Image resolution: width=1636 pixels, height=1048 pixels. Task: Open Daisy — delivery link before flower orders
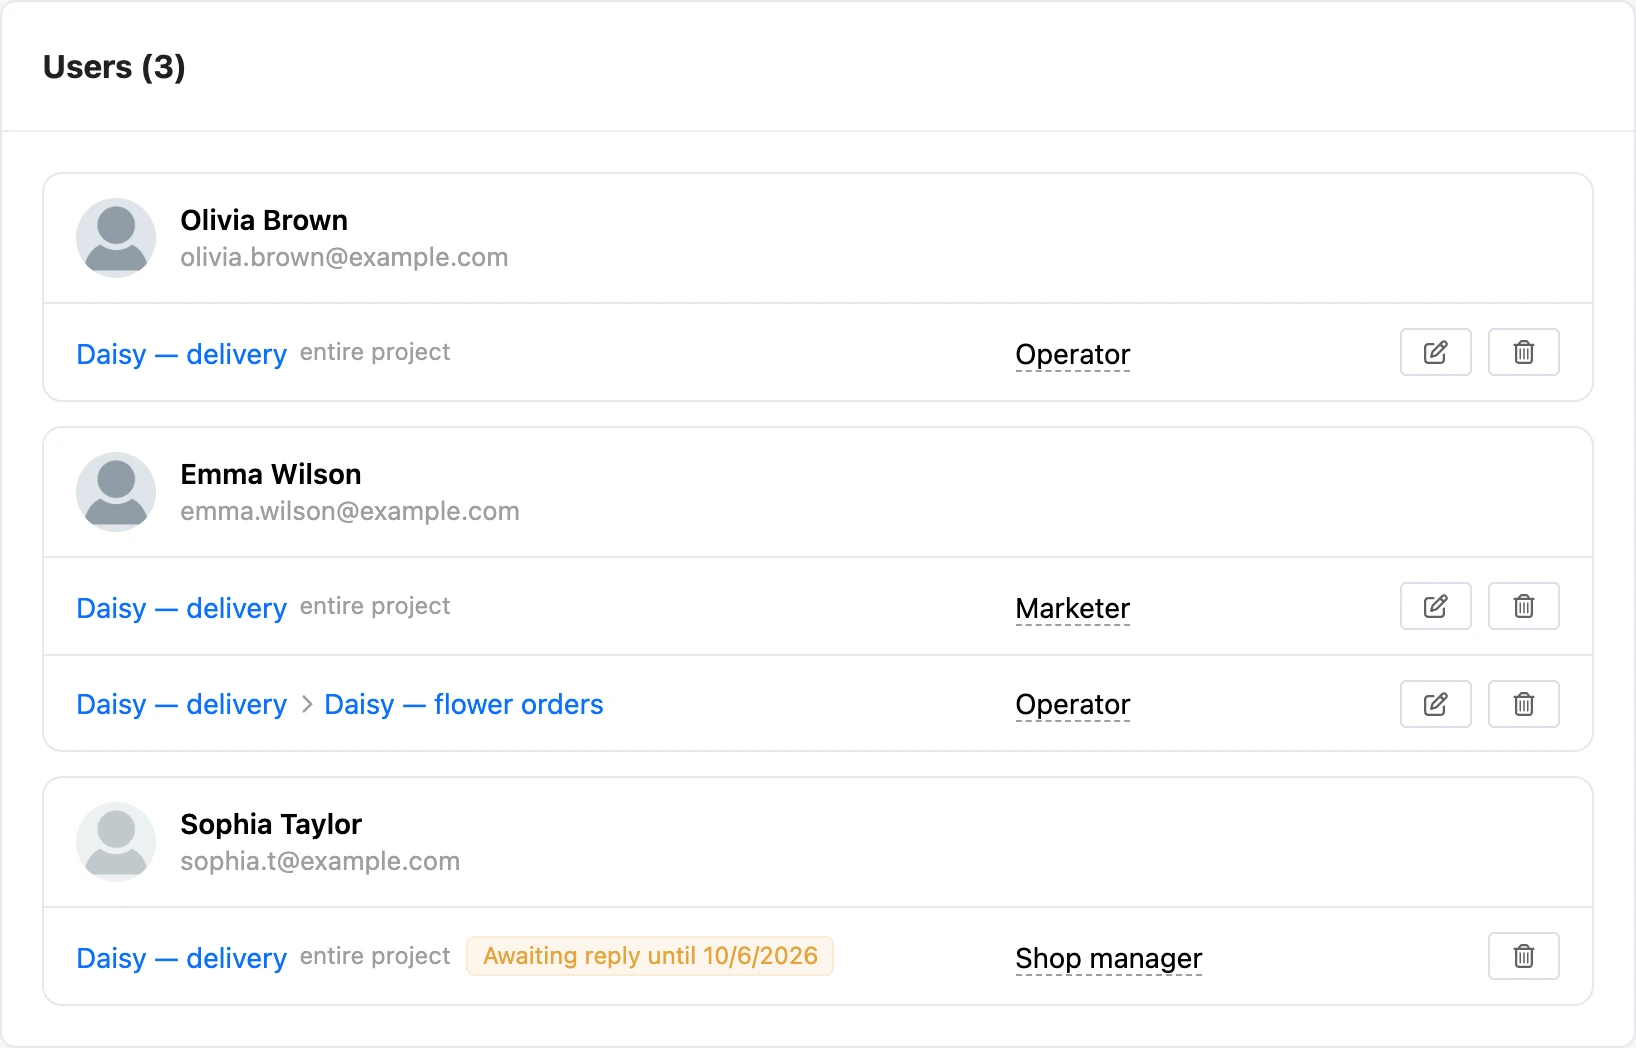181,704
